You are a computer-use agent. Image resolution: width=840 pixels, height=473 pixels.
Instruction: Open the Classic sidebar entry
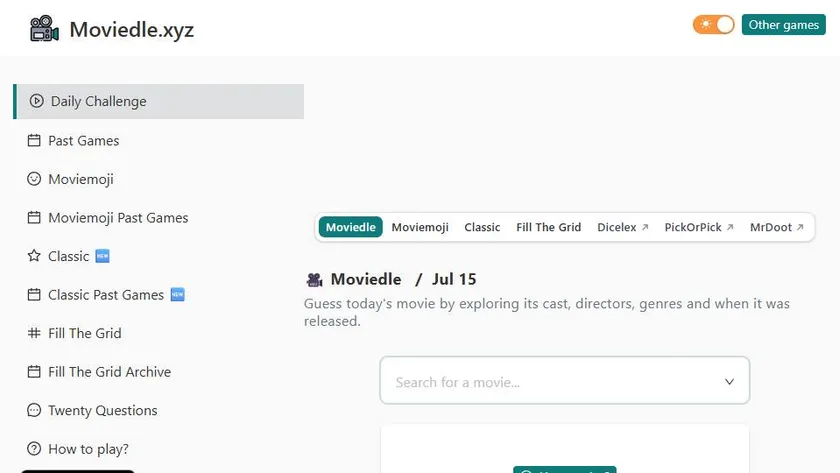click(69, 256)
